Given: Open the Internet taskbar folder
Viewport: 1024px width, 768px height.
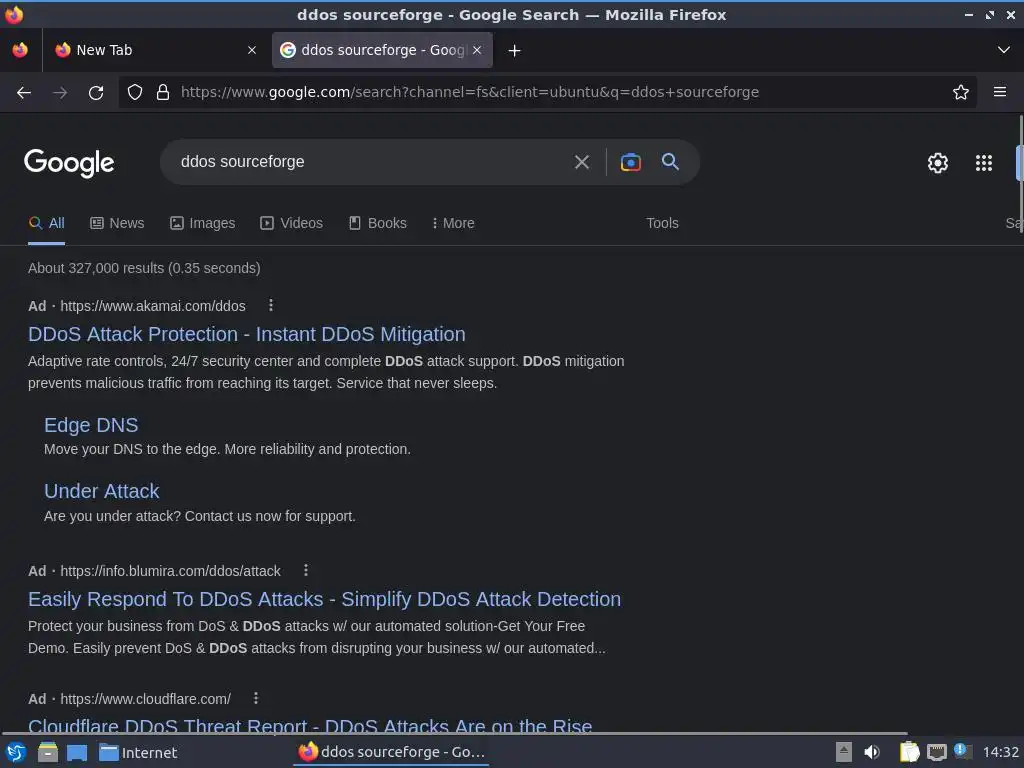Looking at the screenshot, I should (138, 752).
